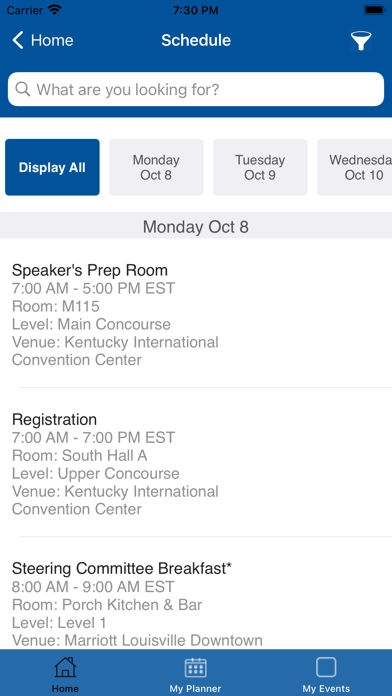The height and width of the screenshot is (696, 392).
Task: Tap the search magnifier icon
Action: [23, 89]
